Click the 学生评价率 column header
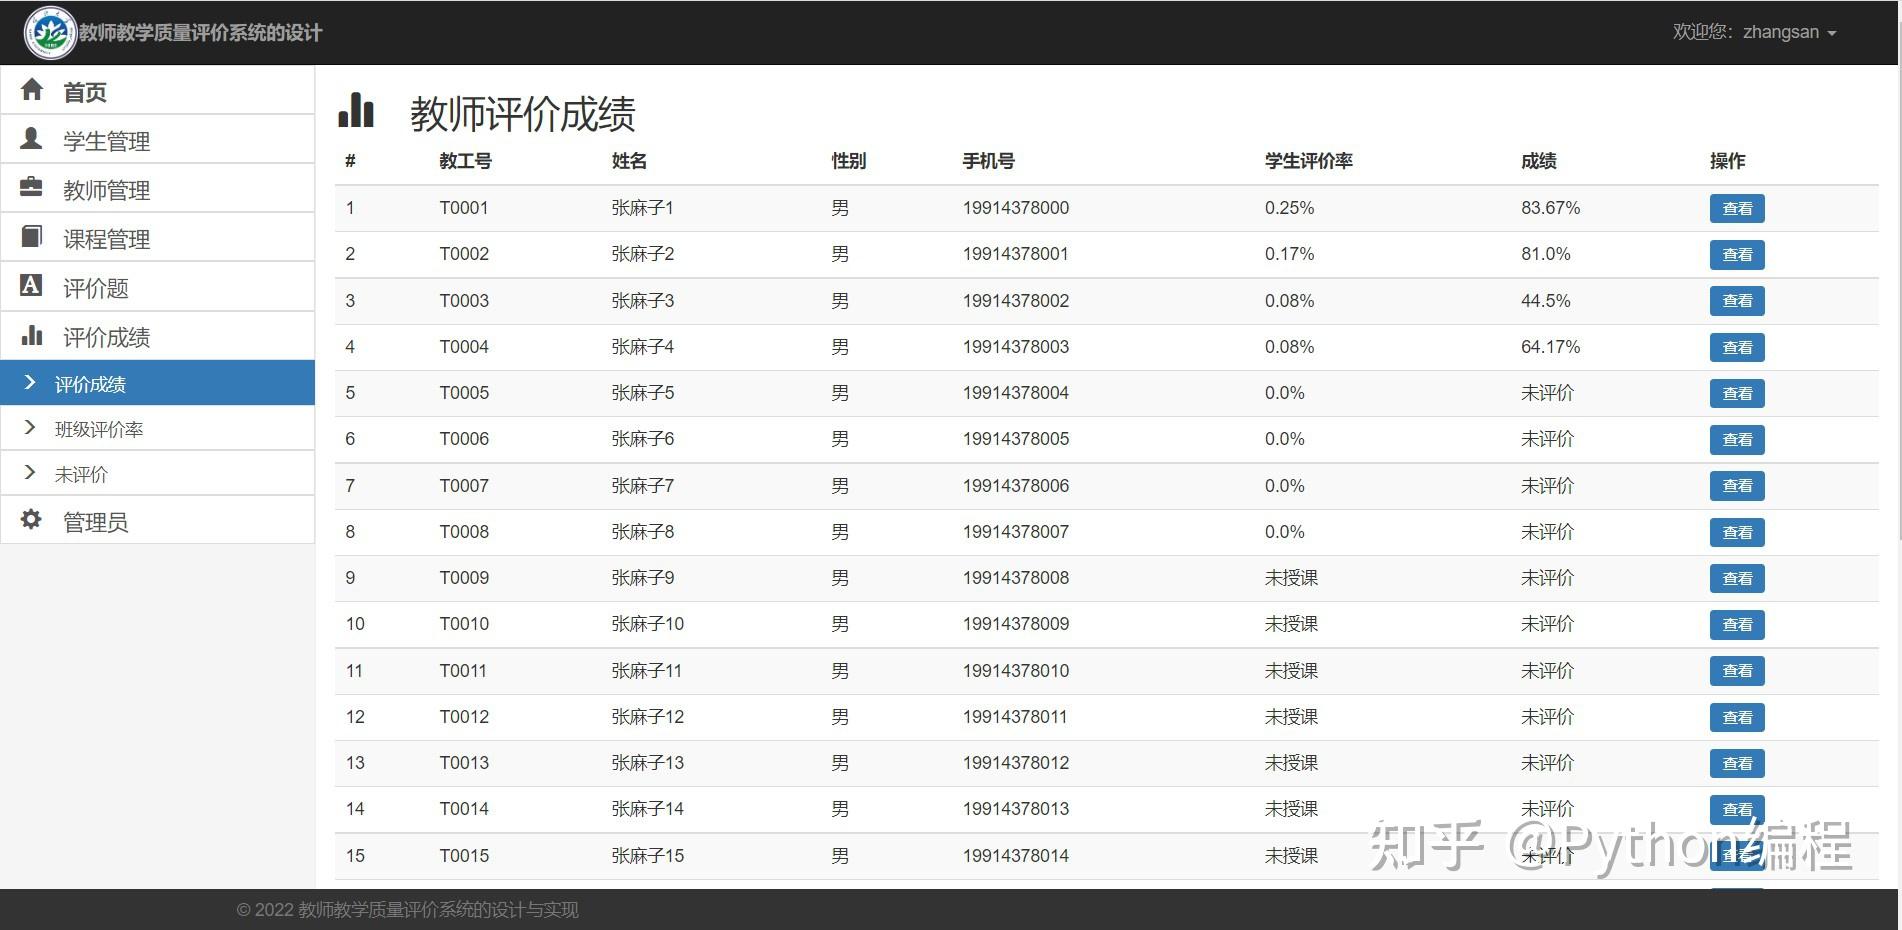The width and height of the screenshot is (1902, 930). click(x=1308, y=161)
